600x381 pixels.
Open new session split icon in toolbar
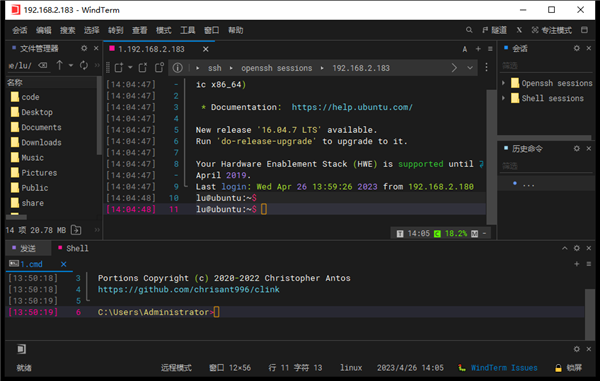click(x=119, y=68)
